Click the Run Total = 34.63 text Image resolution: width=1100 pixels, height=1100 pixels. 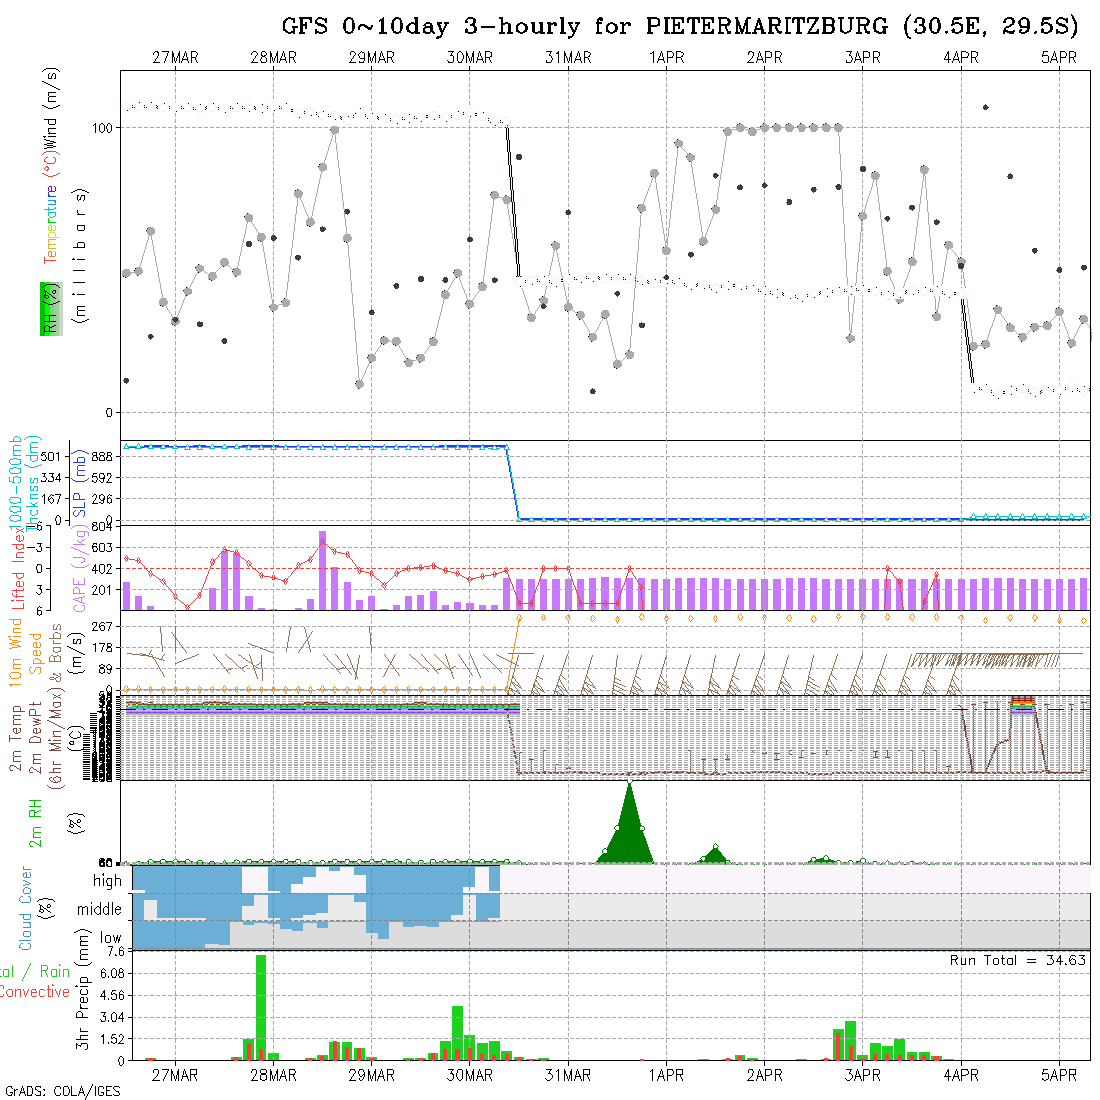(x=1018, y=960)
